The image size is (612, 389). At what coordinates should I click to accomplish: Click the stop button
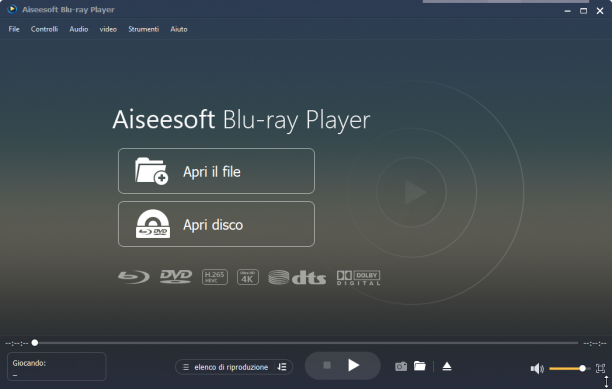coord(327,365)
